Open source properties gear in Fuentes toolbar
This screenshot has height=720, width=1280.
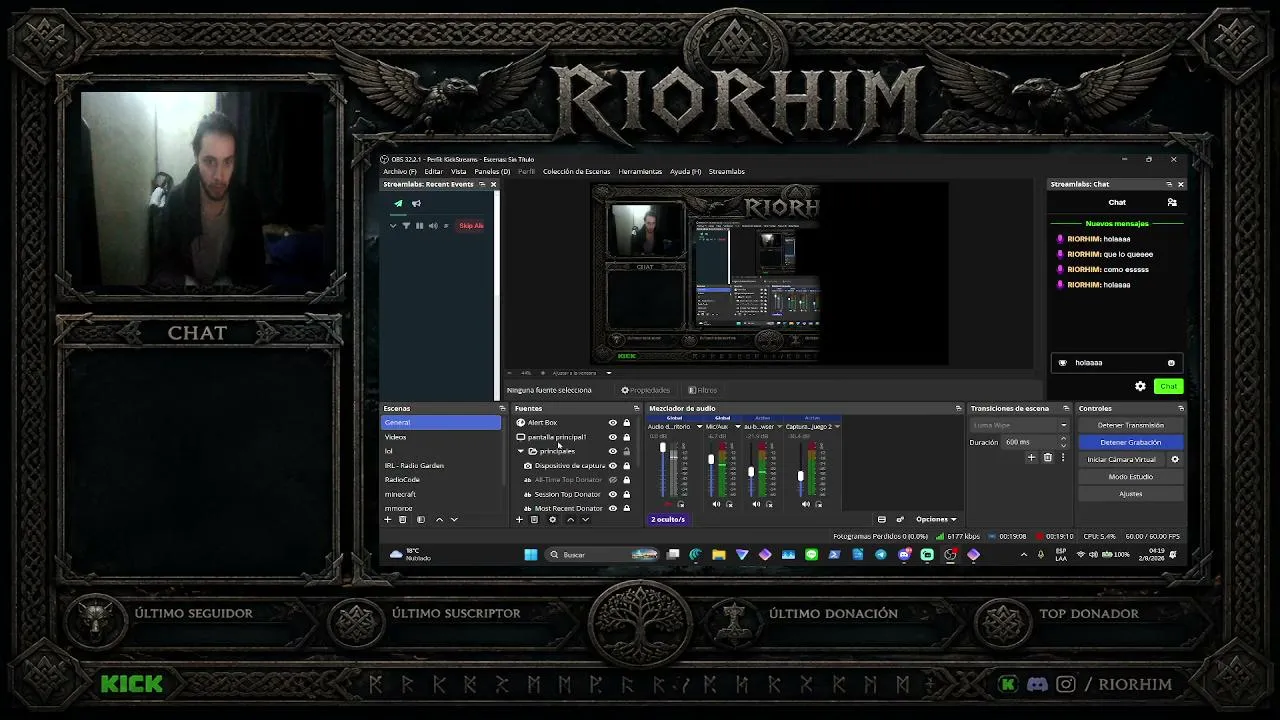(x=552, y=520)
